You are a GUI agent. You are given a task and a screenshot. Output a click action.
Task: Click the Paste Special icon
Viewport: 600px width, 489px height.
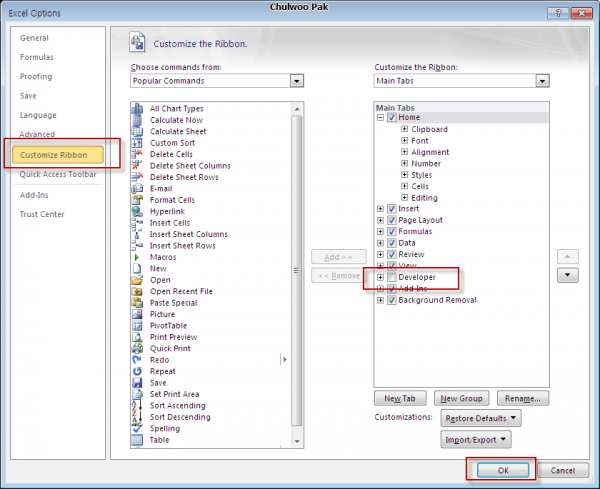[x=137, y=303]
